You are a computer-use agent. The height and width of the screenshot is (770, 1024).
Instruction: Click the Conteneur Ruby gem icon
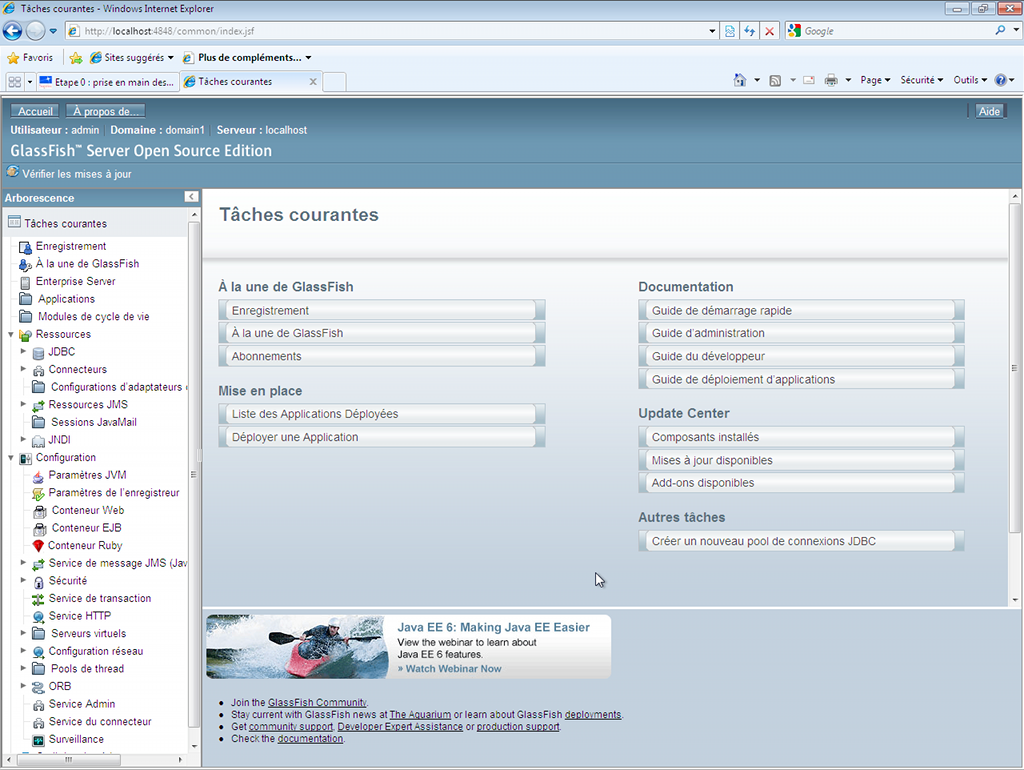coord(38,546)
